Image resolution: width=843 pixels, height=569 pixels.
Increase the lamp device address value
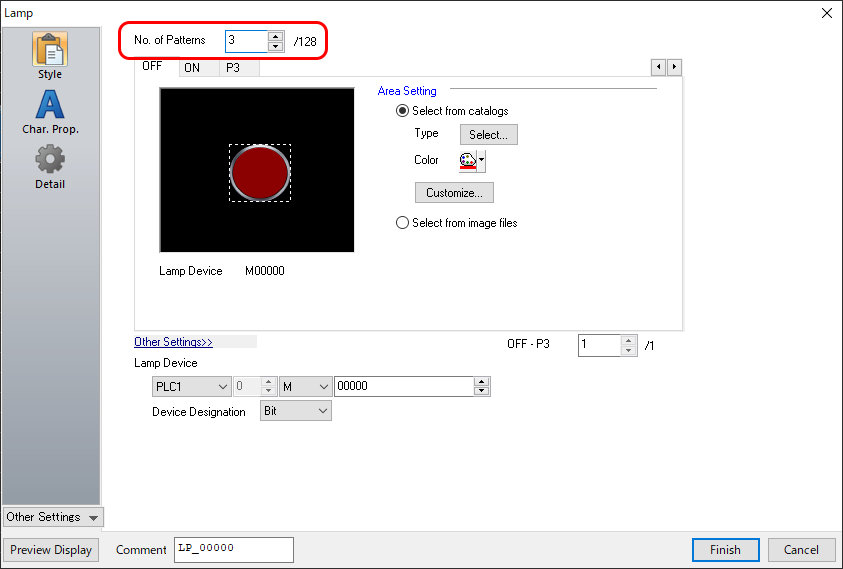[482, 382]
